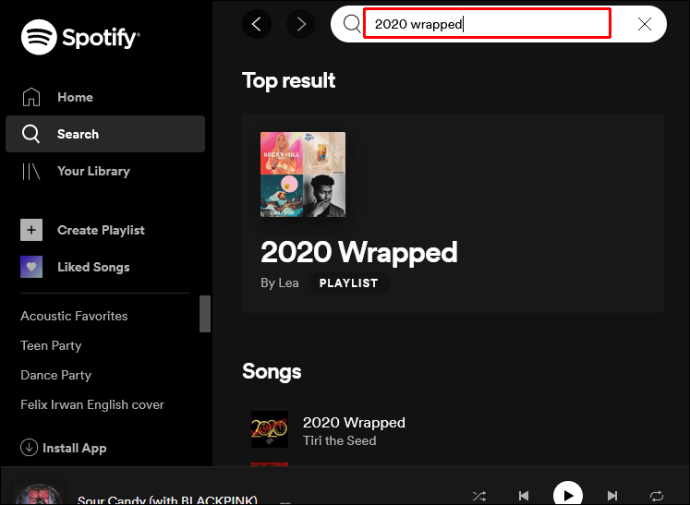Click the Install App download icon

coord(29,447)
